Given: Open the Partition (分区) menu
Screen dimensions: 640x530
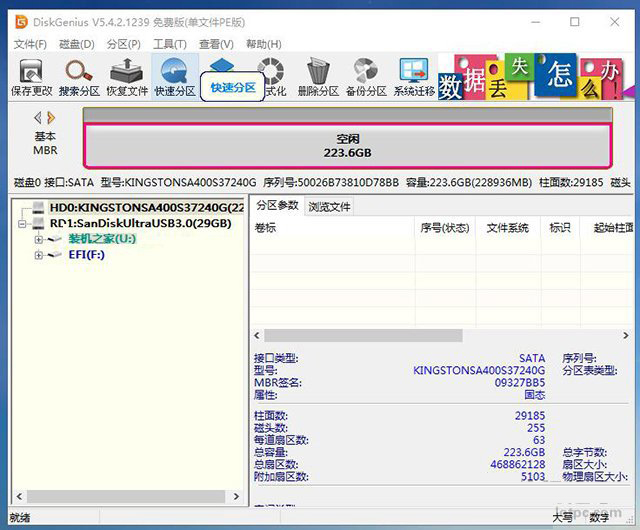Looking at the screenshot, I should point(124,44).
